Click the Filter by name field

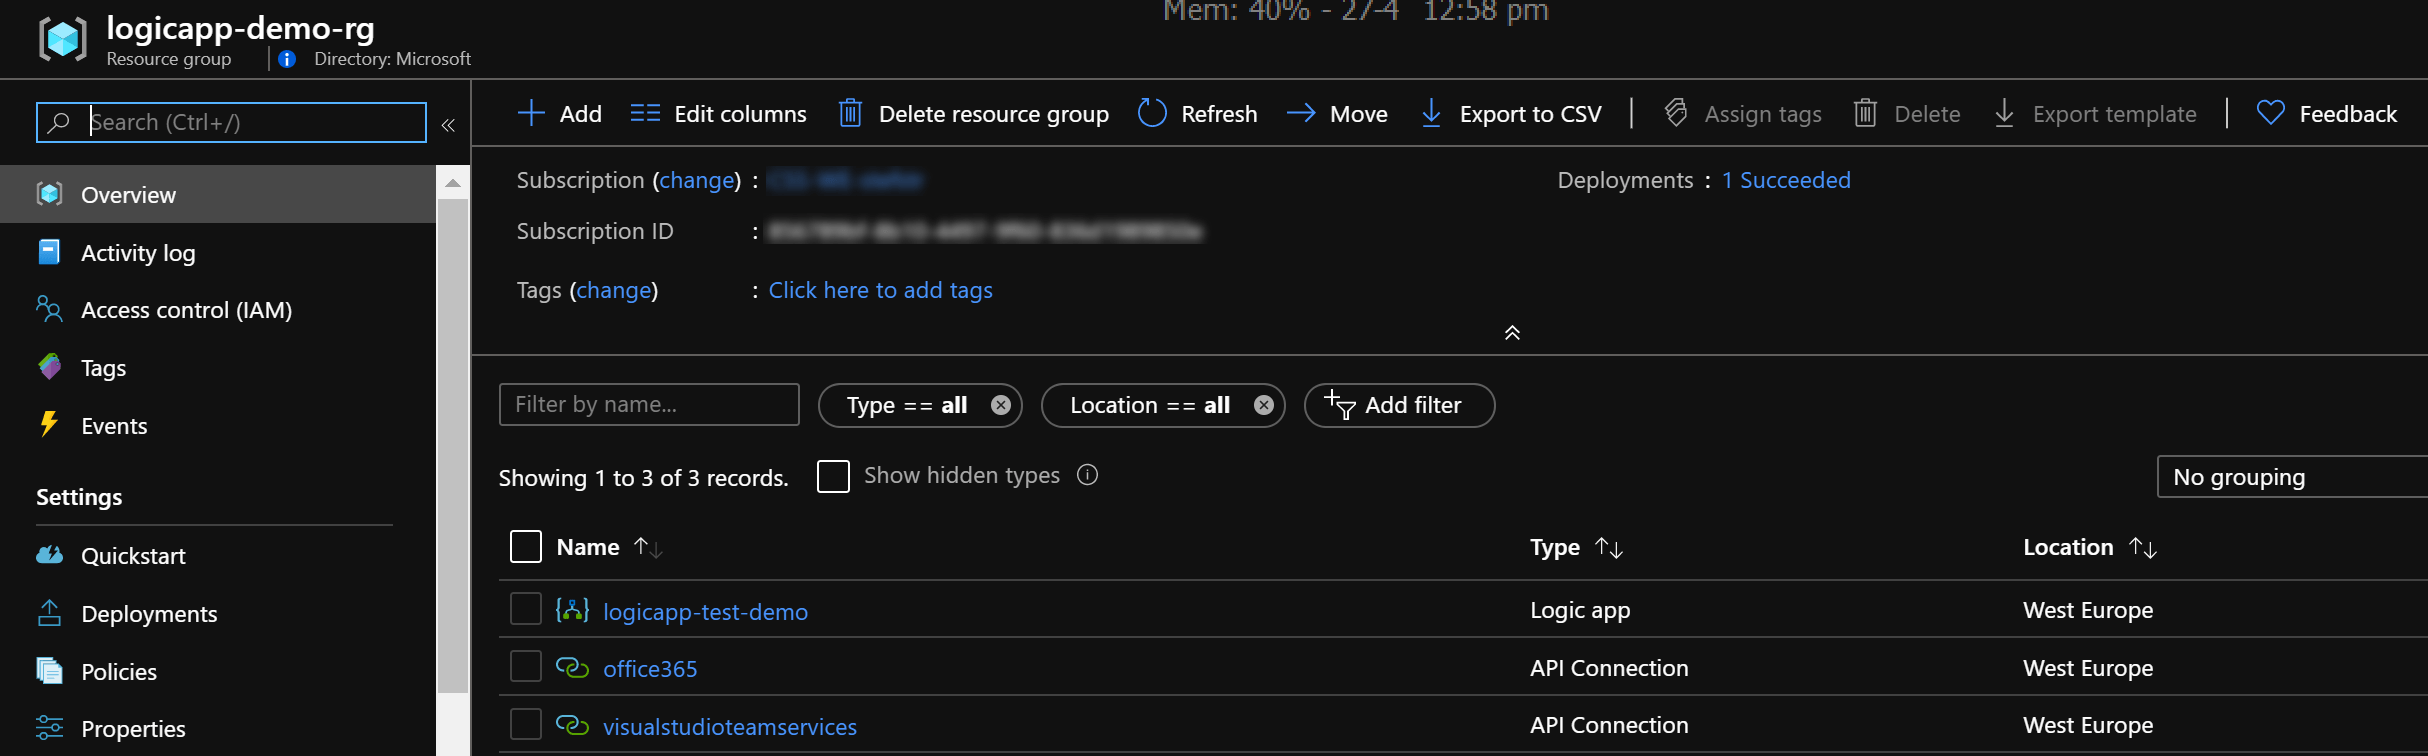(x=649, y=404)
